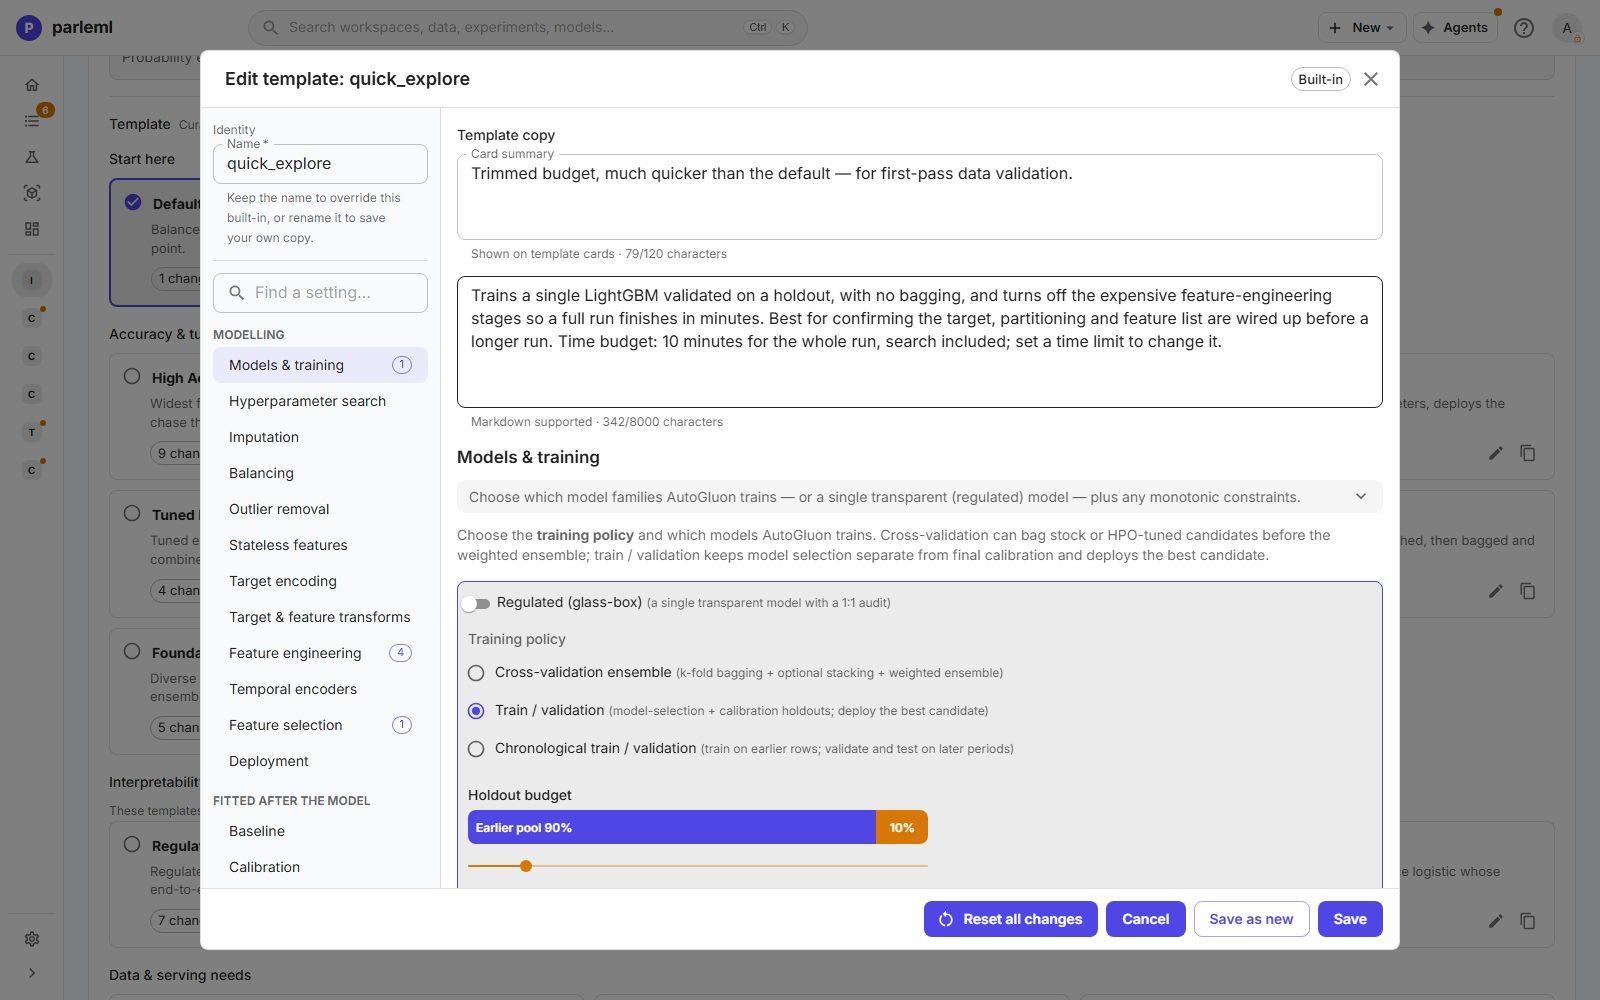Go to Hyperparameter search settings
Viewport: 1600px width, 1000px height.
320,401
